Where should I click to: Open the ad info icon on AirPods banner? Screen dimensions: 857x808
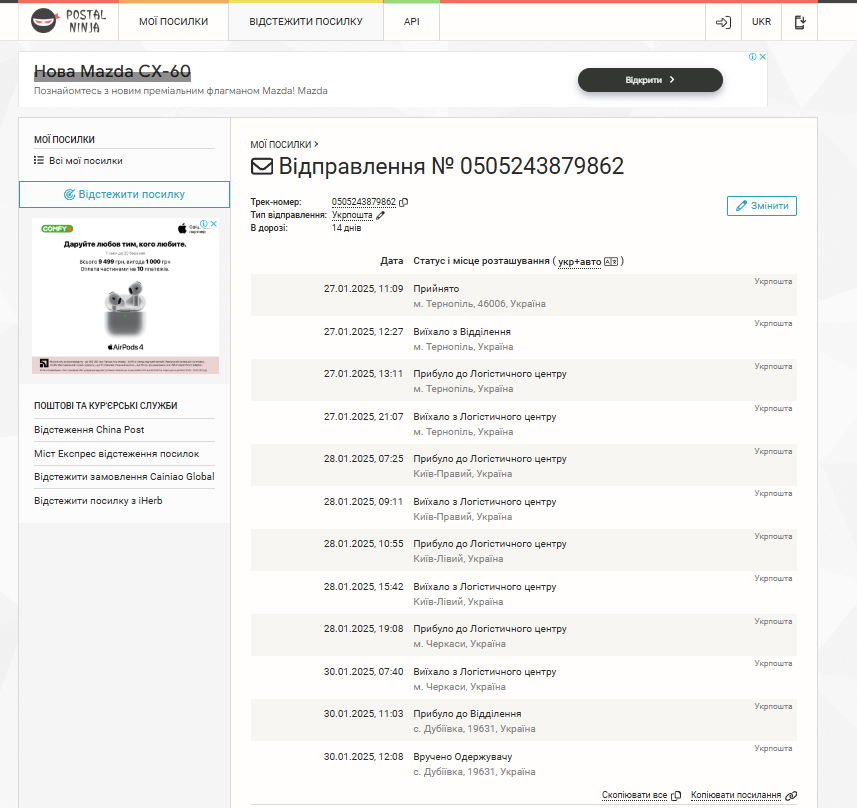[x=203, y=224]
